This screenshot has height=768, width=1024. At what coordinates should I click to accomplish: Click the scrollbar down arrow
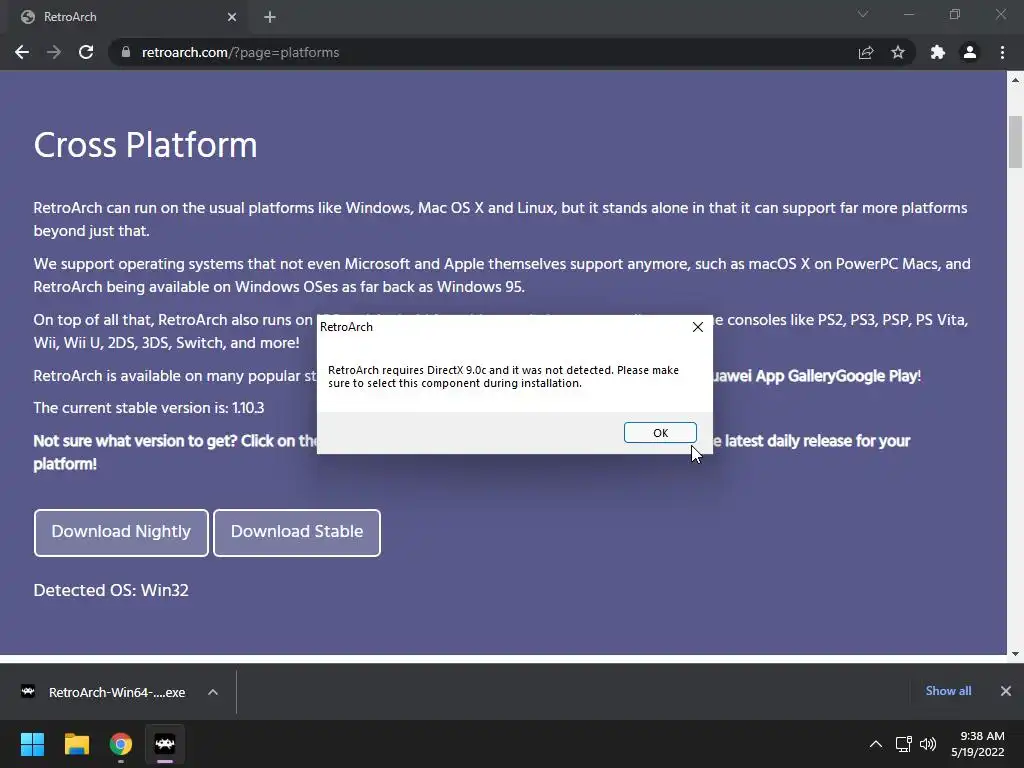1015,653
